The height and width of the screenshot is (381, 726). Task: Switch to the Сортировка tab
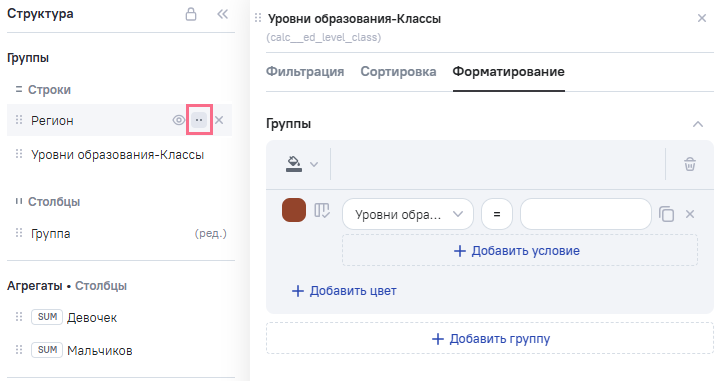(398, 72)
